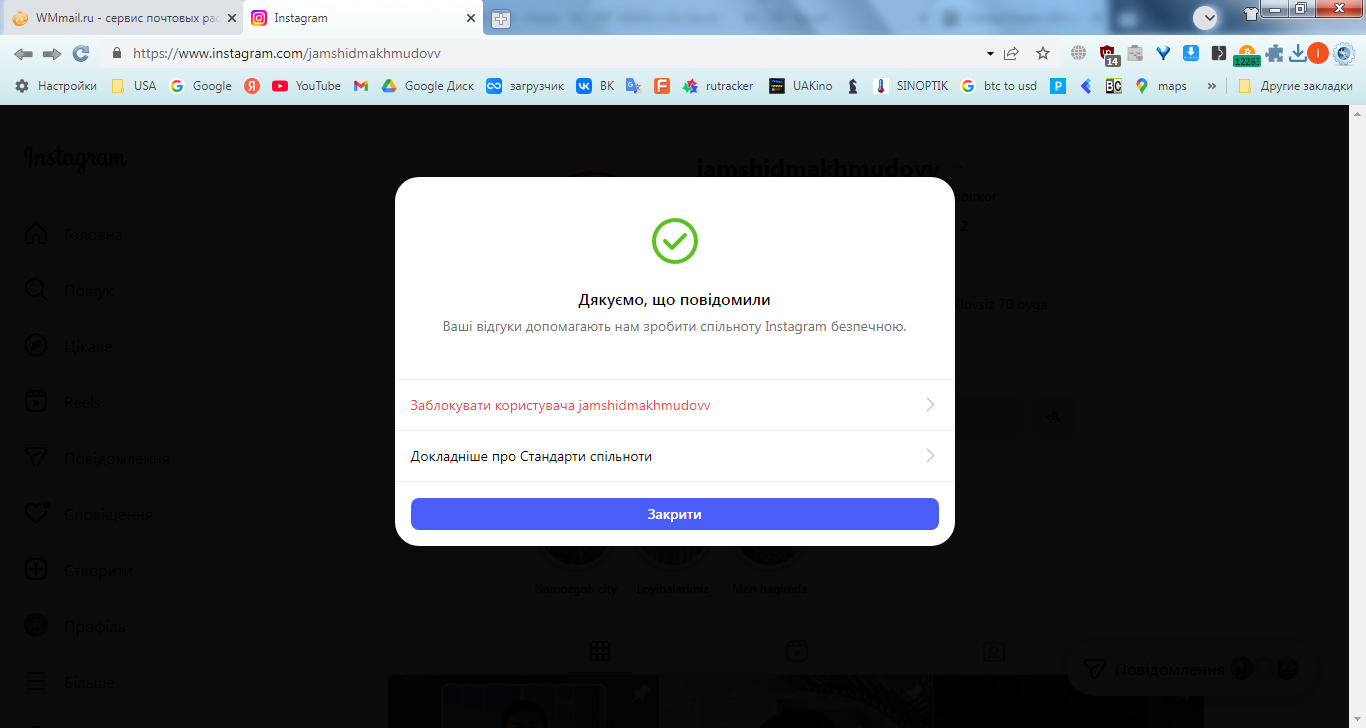Close the Instagram browser tab

(x=471, y=18)
